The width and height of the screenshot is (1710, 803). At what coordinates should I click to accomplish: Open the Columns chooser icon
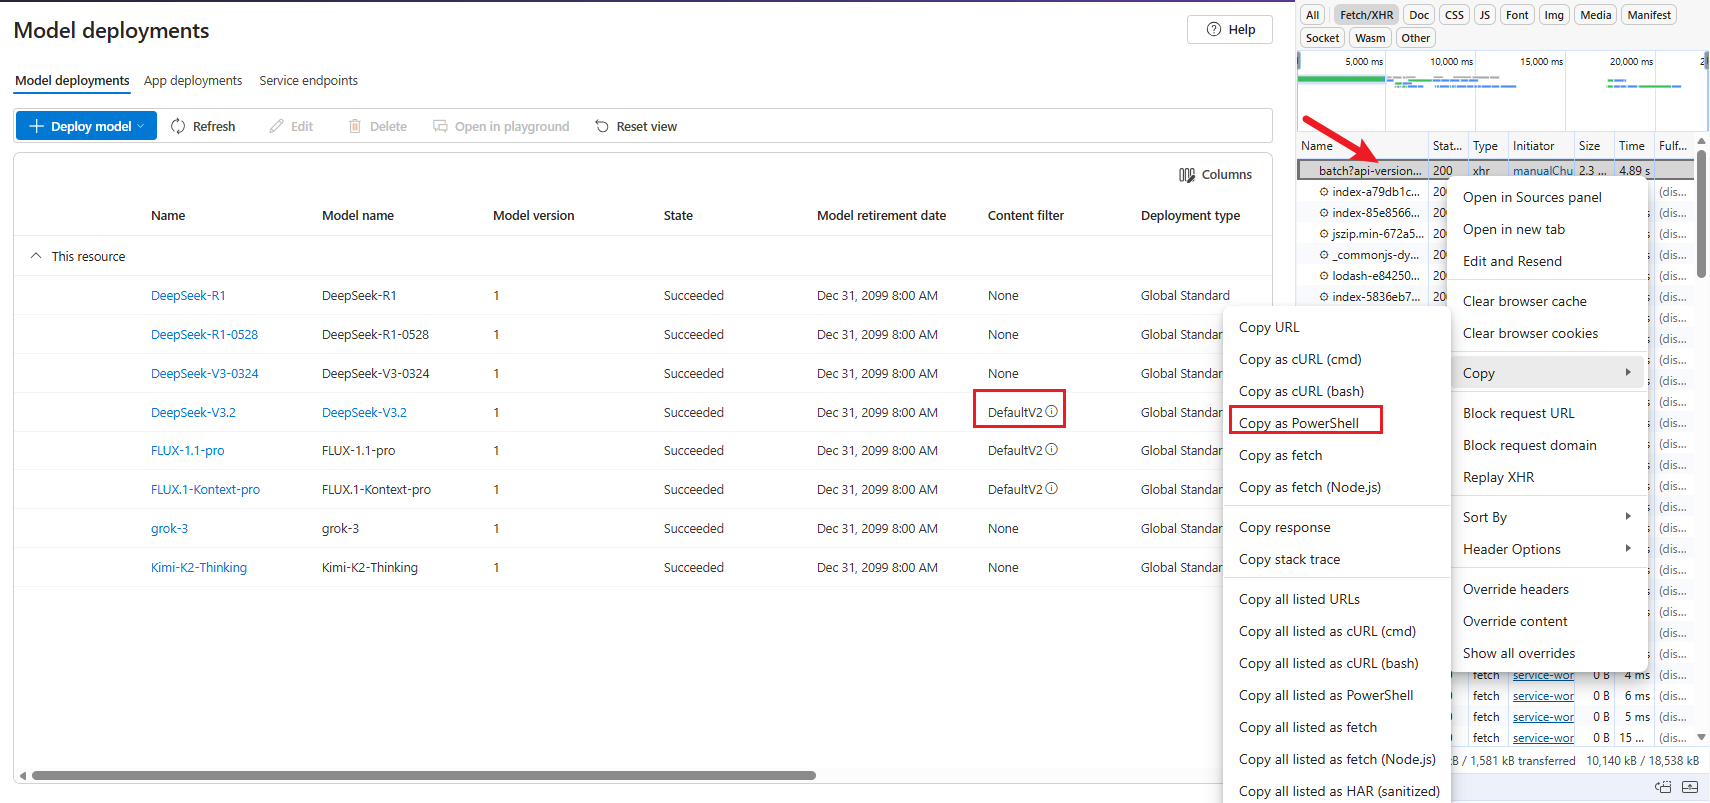pyautogui.click(x=1187, y=175)
